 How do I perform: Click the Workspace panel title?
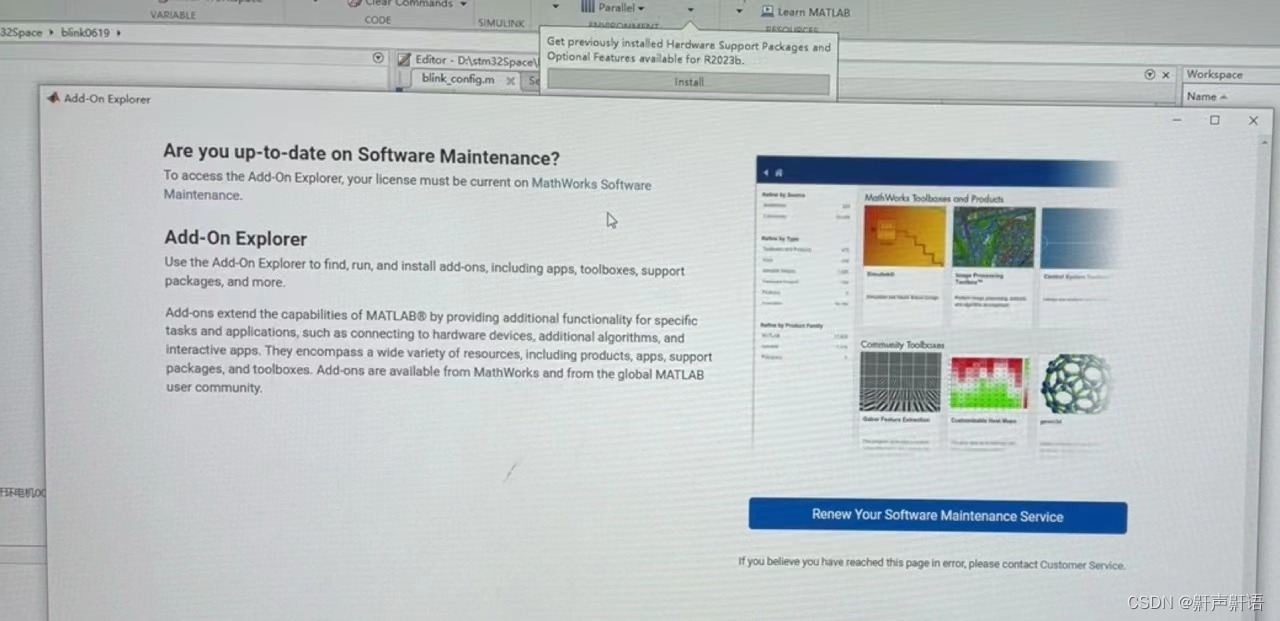(x=1214, y=74)
